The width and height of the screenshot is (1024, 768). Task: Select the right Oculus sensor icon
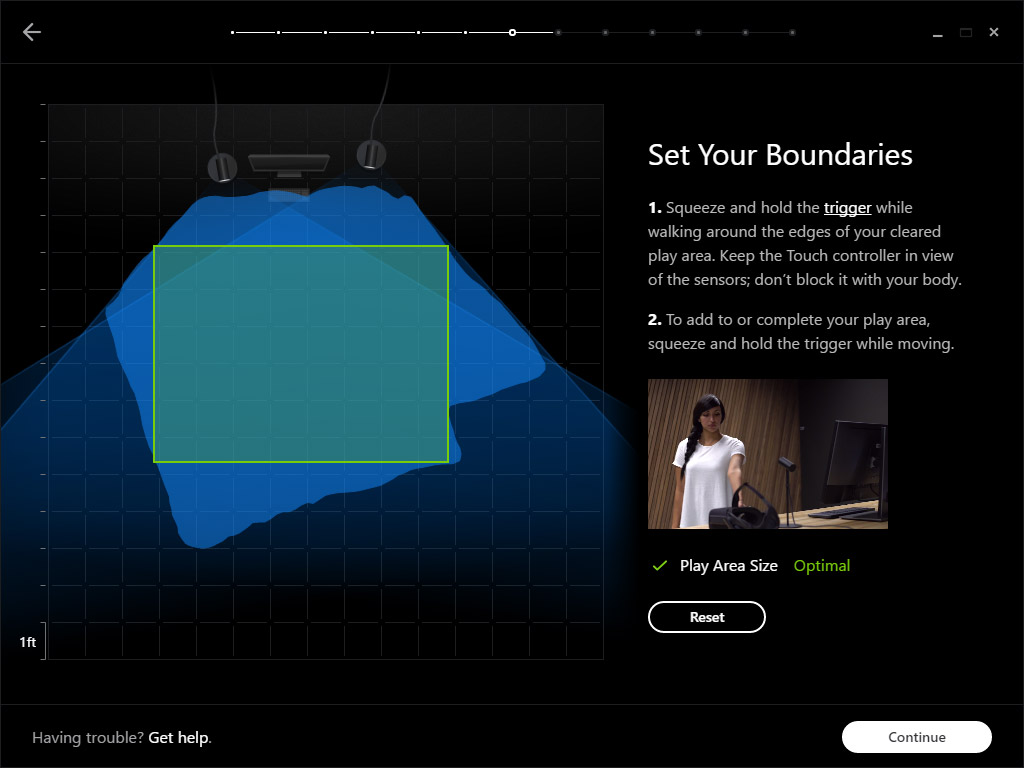(371, 154)
